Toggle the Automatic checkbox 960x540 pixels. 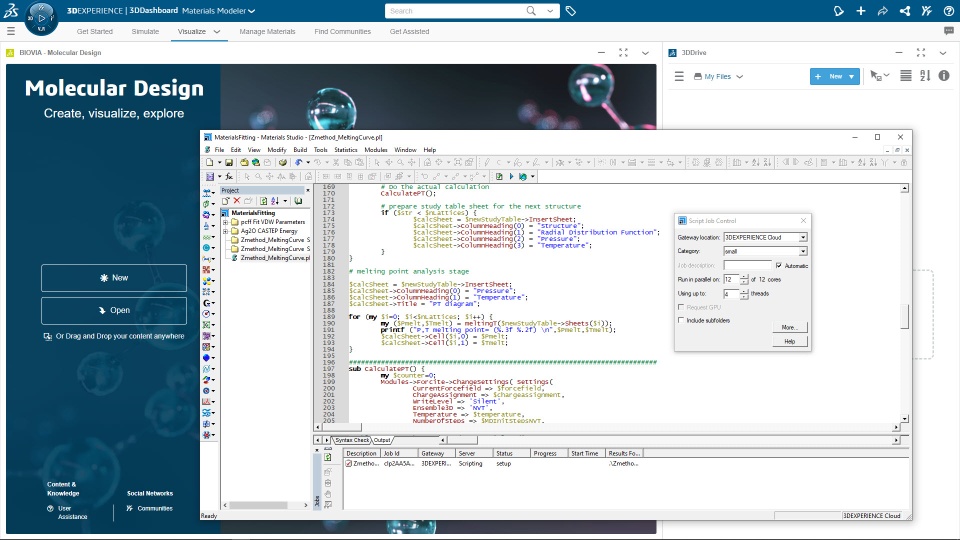click(779, 266)
